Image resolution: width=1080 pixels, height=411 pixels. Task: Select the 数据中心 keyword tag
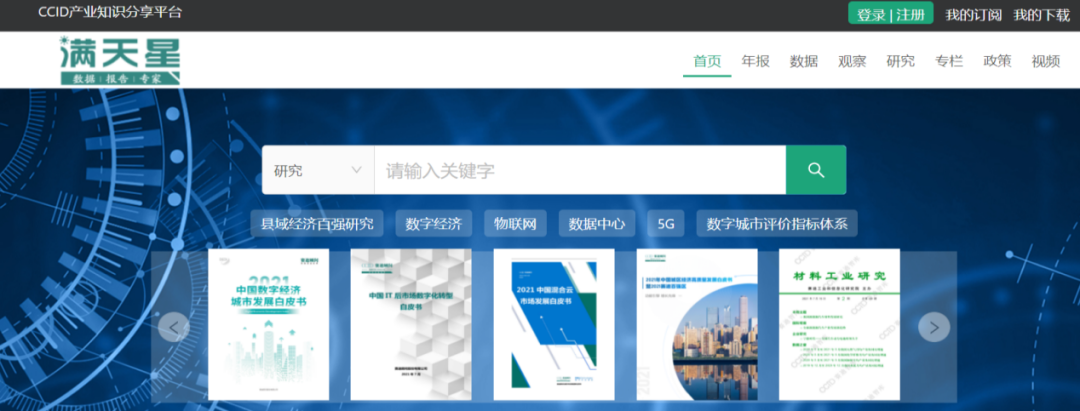coord(596,224)
